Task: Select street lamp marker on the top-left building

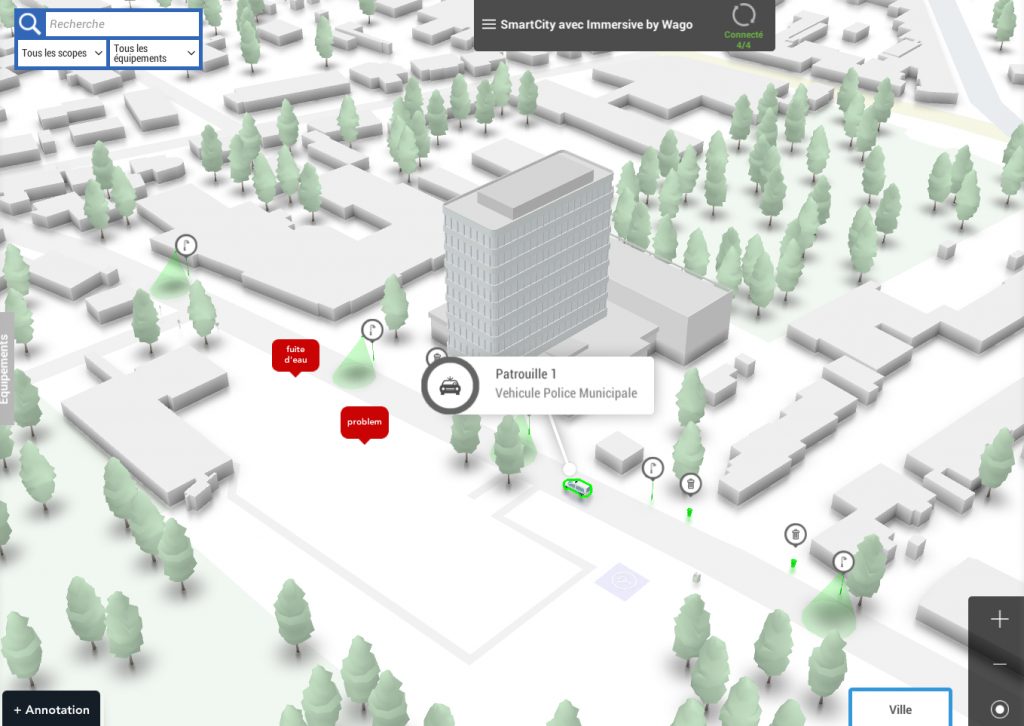Action: (186, 245)
